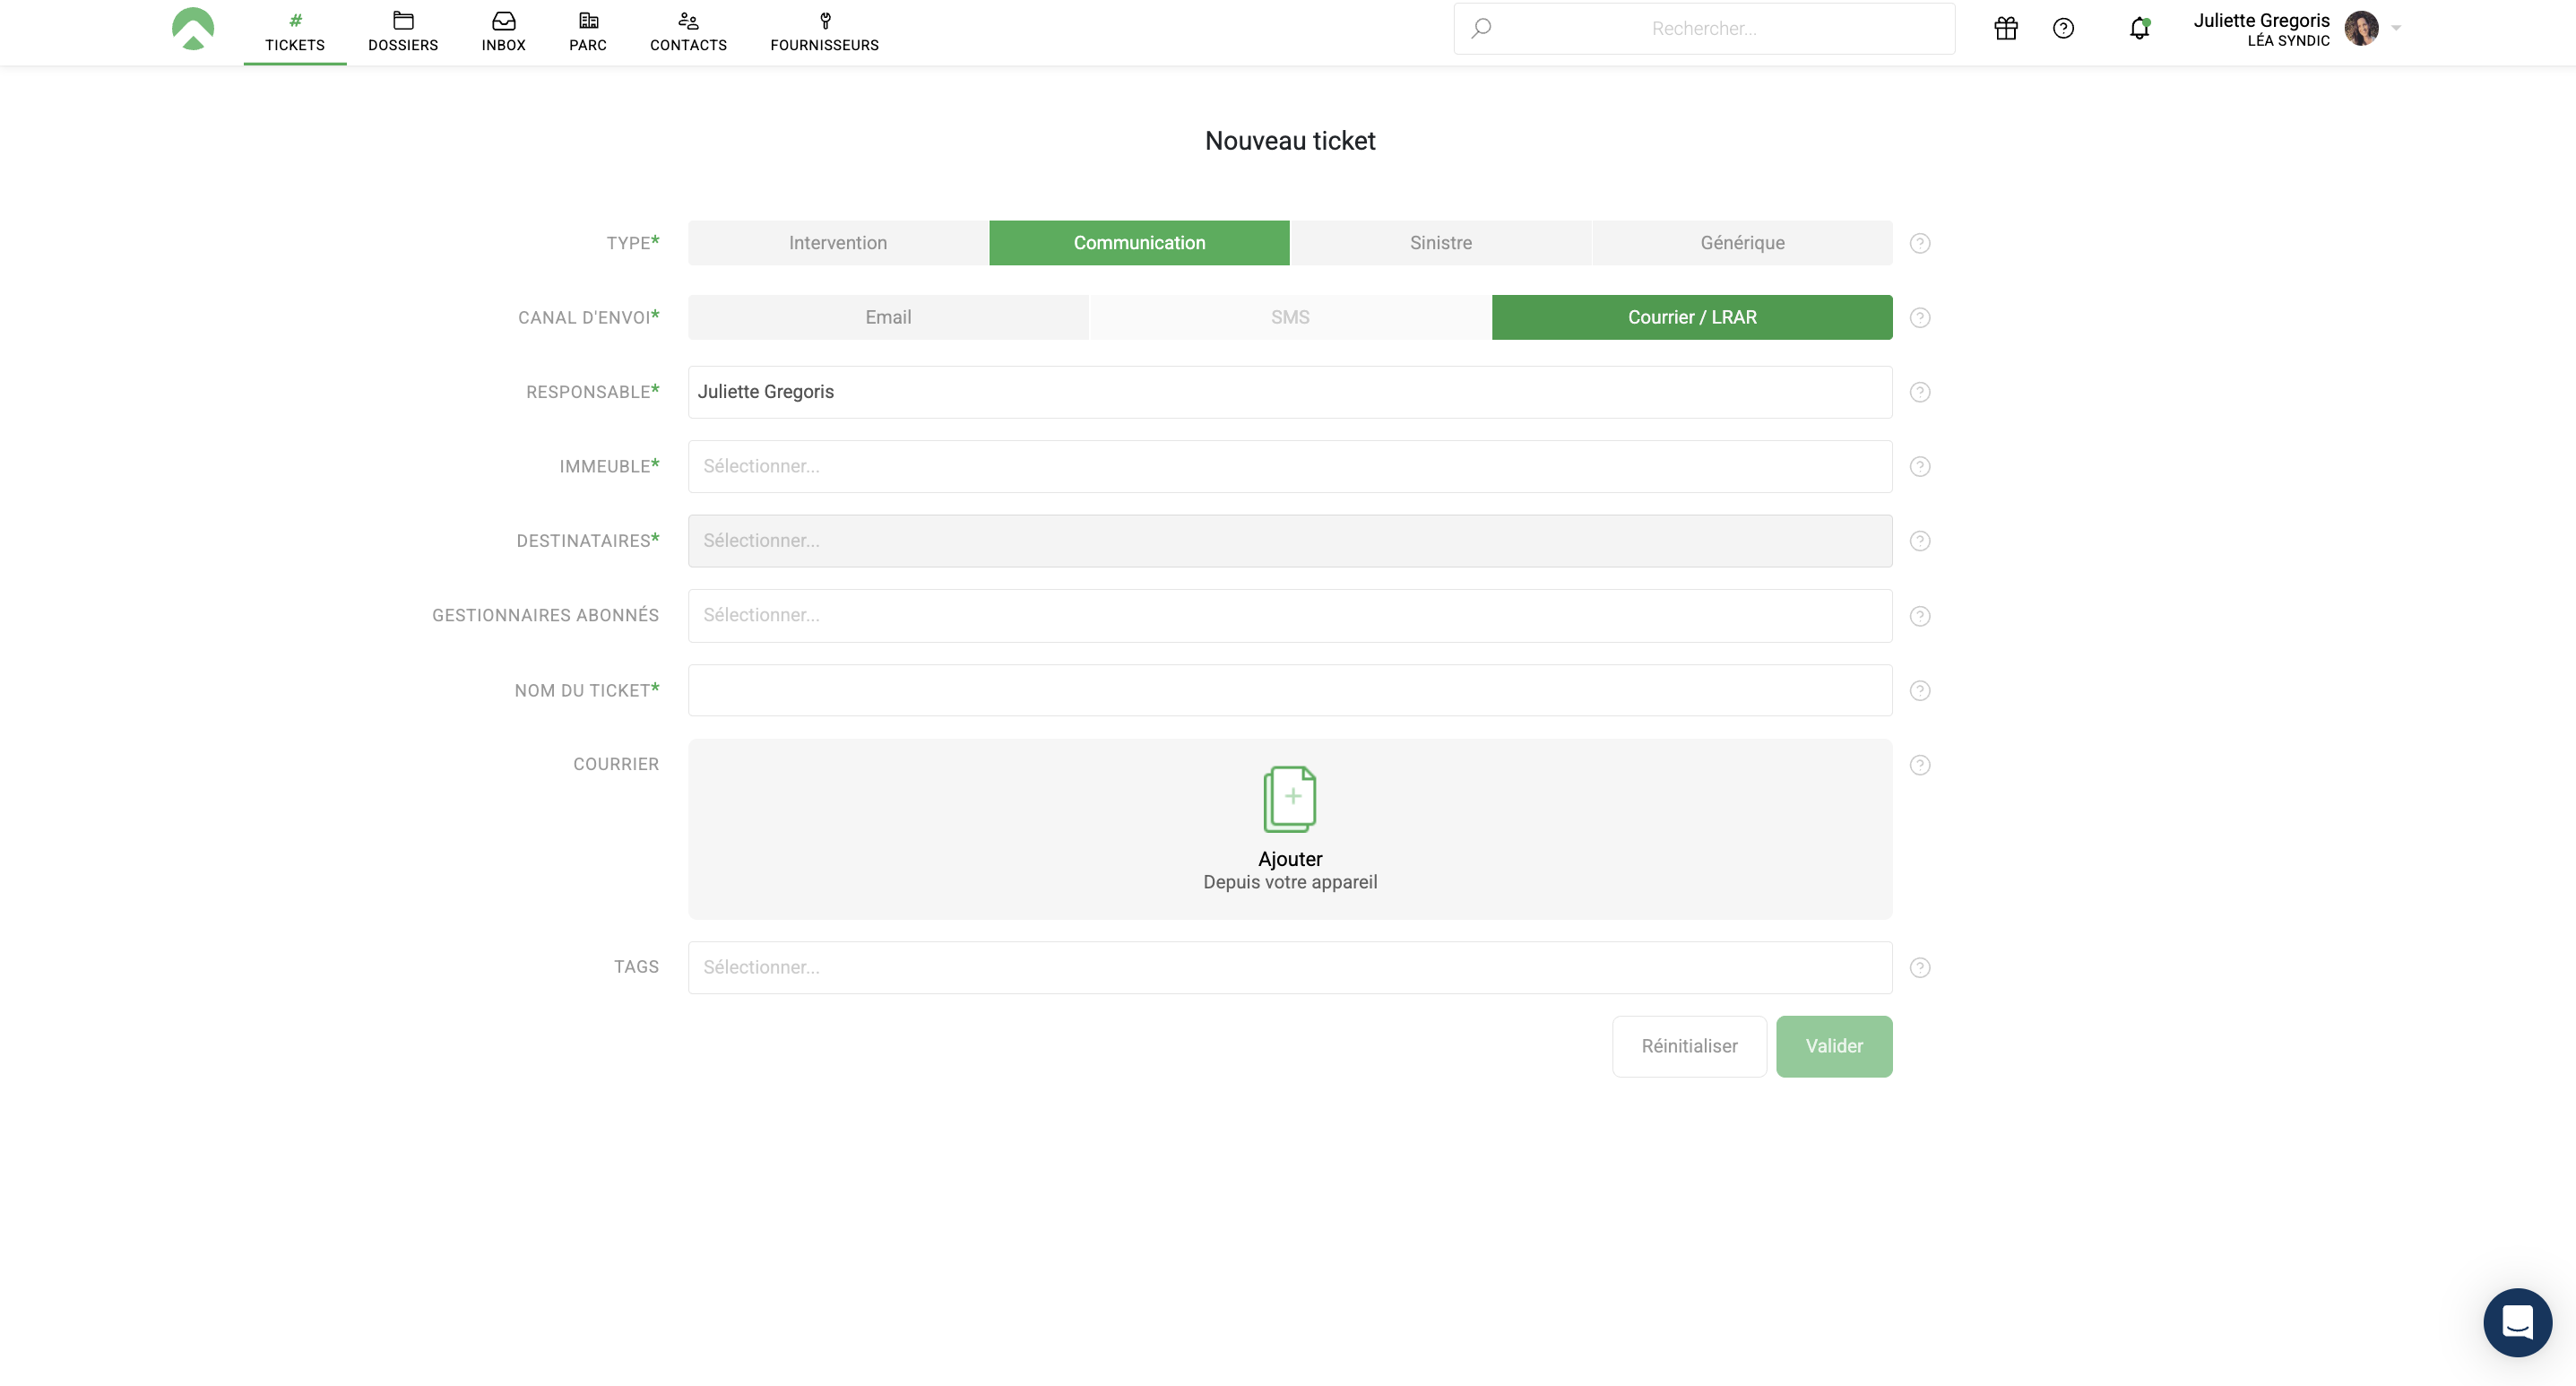Screen dimensions: 2576x1386
Task: Click the Réinitialiser button
Action: [1688, 1046]
